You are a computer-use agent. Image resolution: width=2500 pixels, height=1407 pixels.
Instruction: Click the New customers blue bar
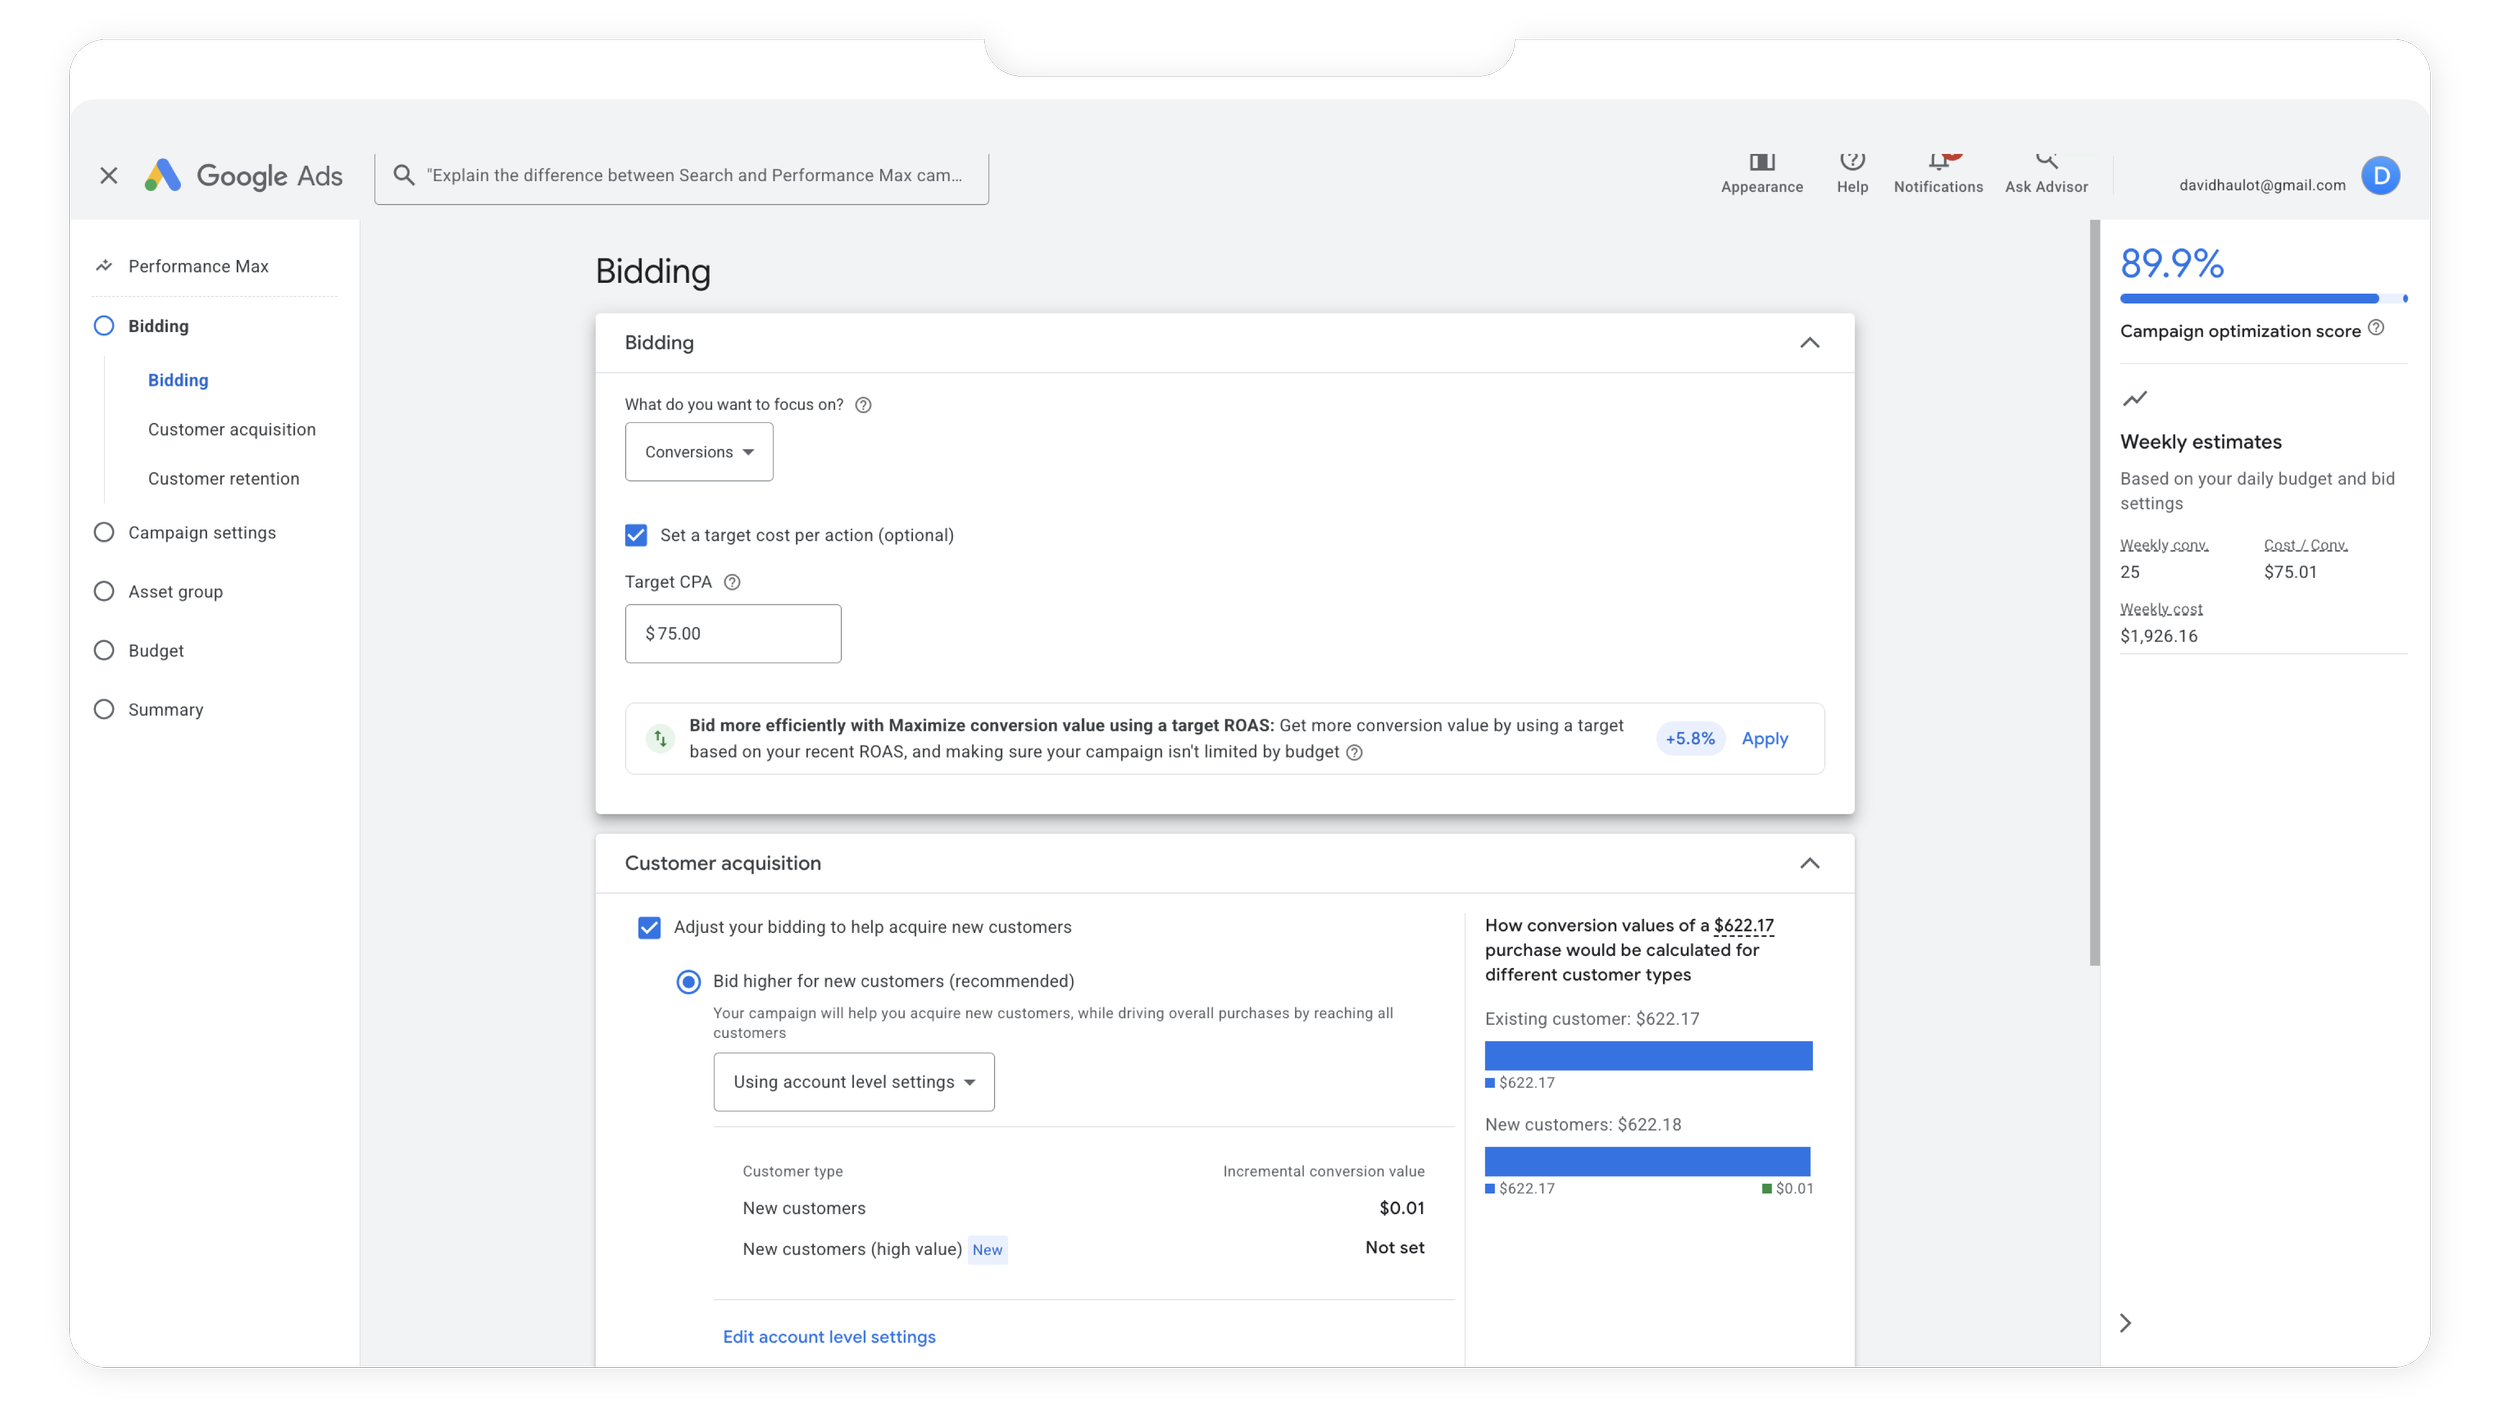pos(1647,1162)
